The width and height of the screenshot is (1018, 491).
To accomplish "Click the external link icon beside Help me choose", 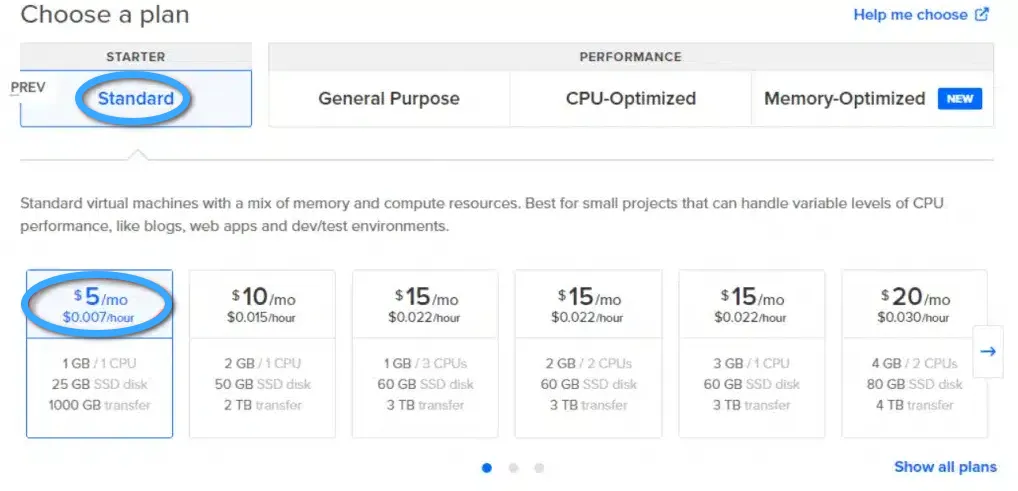I will tap(982, 14).
